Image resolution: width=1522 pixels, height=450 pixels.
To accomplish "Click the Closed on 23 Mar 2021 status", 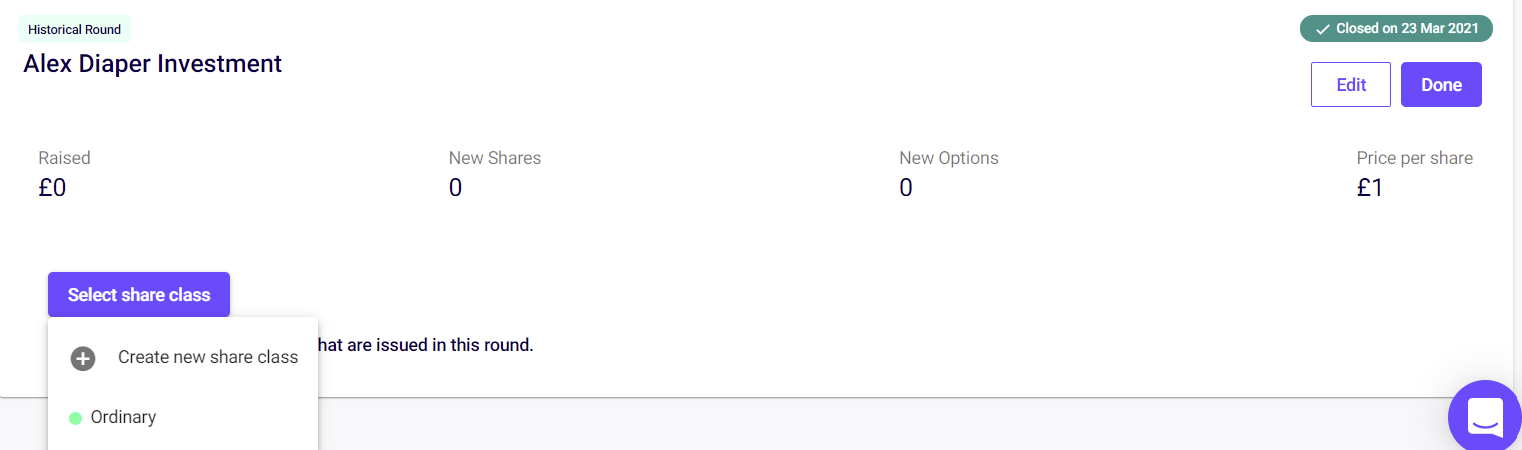I will coord(1405,29).
